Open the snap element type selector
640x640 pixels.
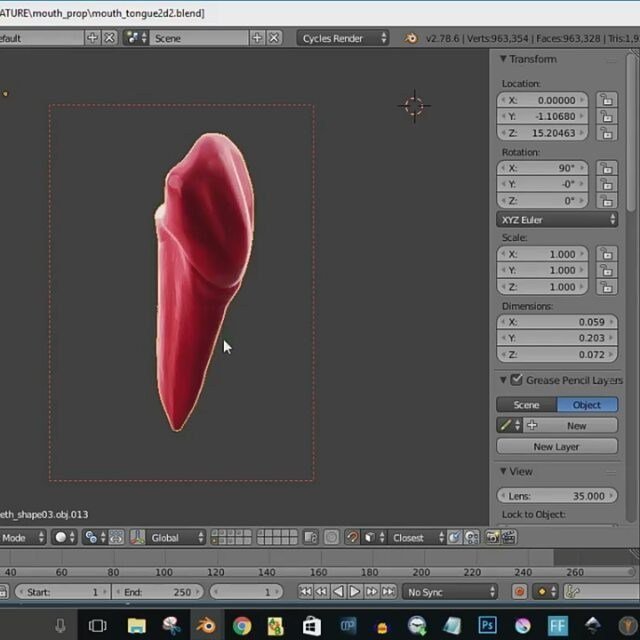(374, 537)
